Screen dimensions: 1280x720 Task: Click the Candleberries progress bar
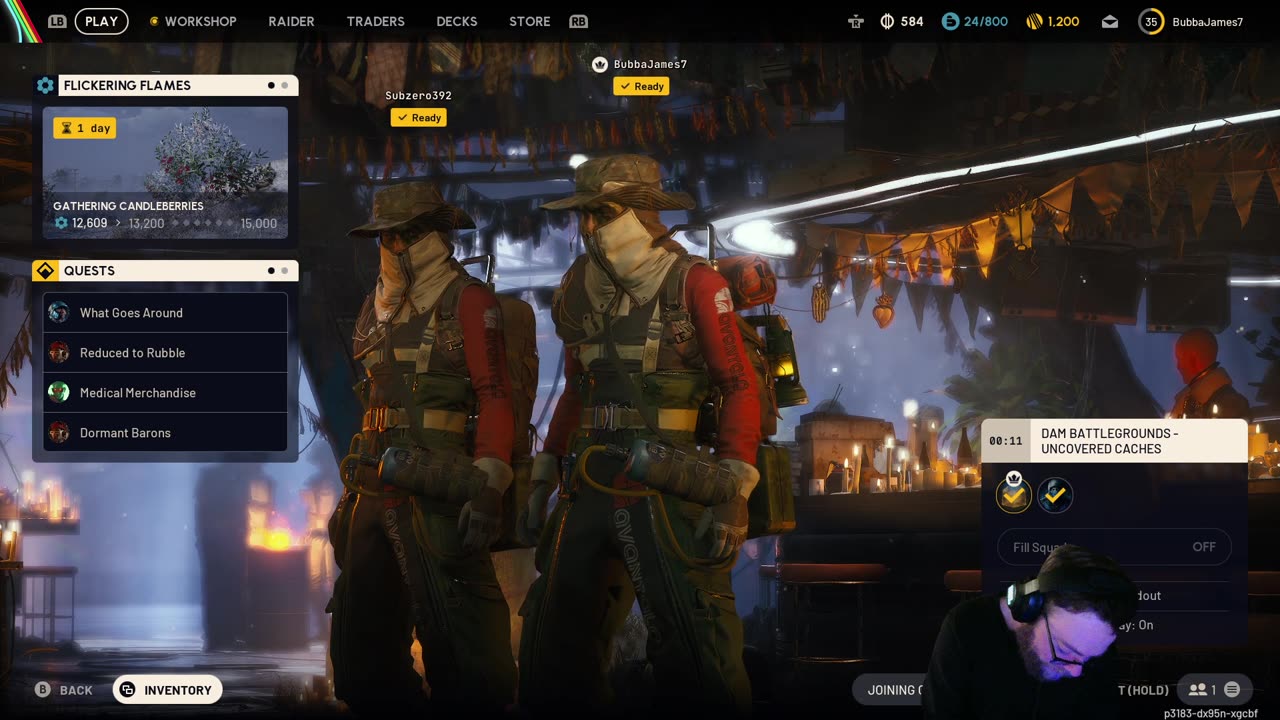pos(202,223)
